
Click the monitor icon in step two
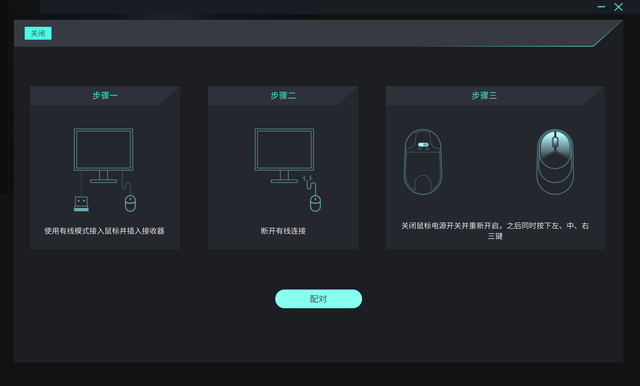pyautogui.click(x=284, y=155)
